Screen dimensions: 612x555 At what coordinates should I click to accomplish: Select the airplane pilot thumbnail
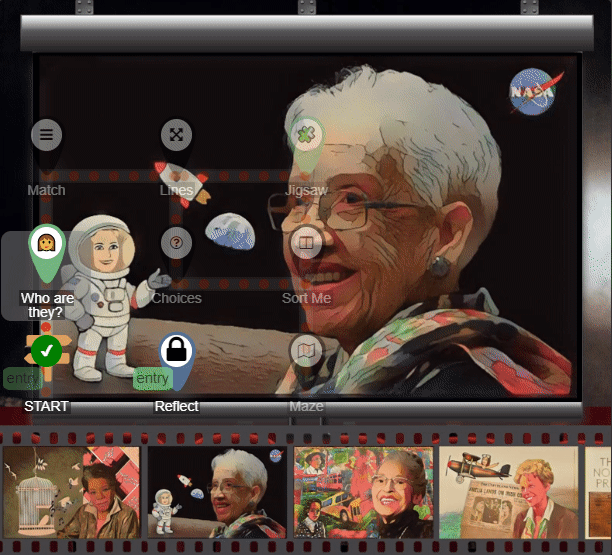pos(509,493)
